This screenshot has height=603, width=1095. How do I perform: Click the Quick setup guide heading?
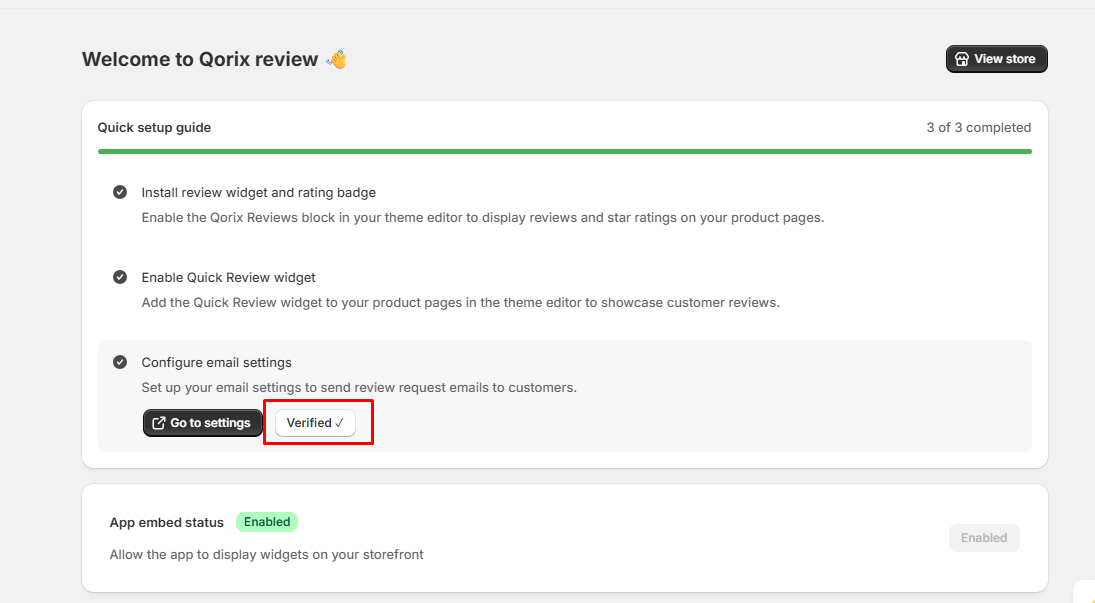pos(154,127)
